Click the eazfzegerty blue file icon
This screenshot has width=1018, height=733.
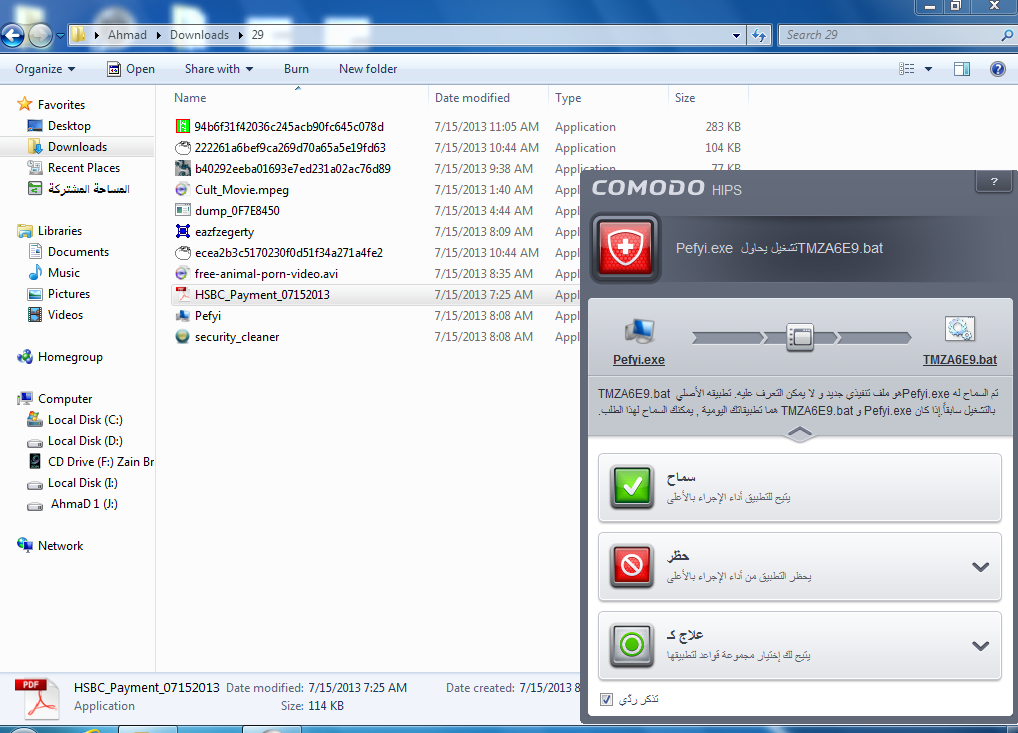tap(183, 232)
